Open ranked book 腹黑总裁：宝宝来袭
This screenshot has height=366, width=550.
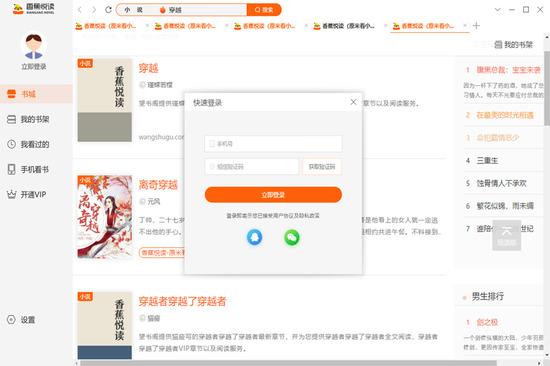pos(508,70)
